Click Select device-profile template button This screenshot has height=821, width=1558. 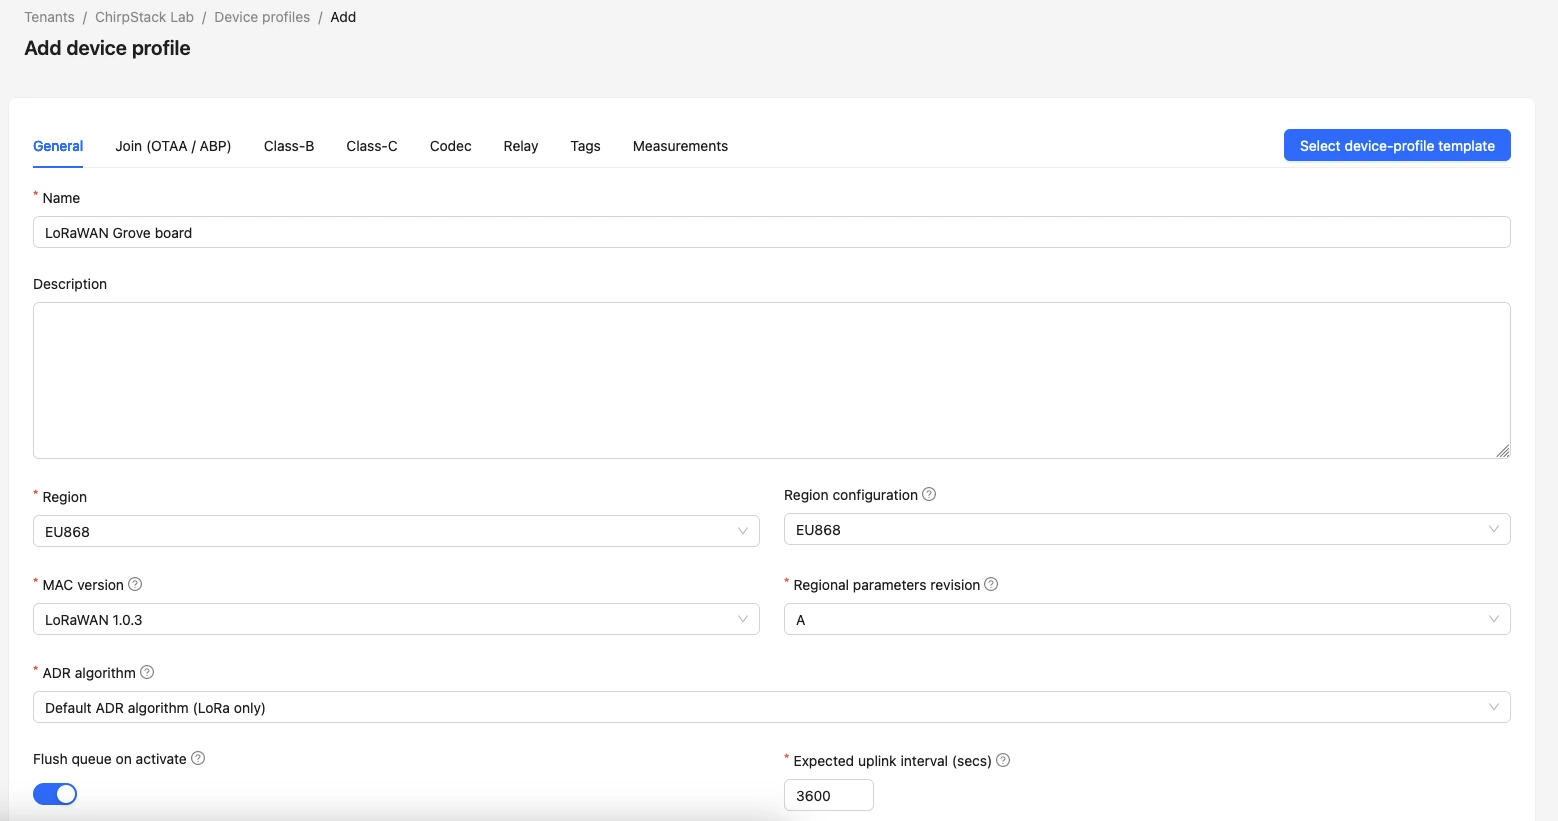1397,145
